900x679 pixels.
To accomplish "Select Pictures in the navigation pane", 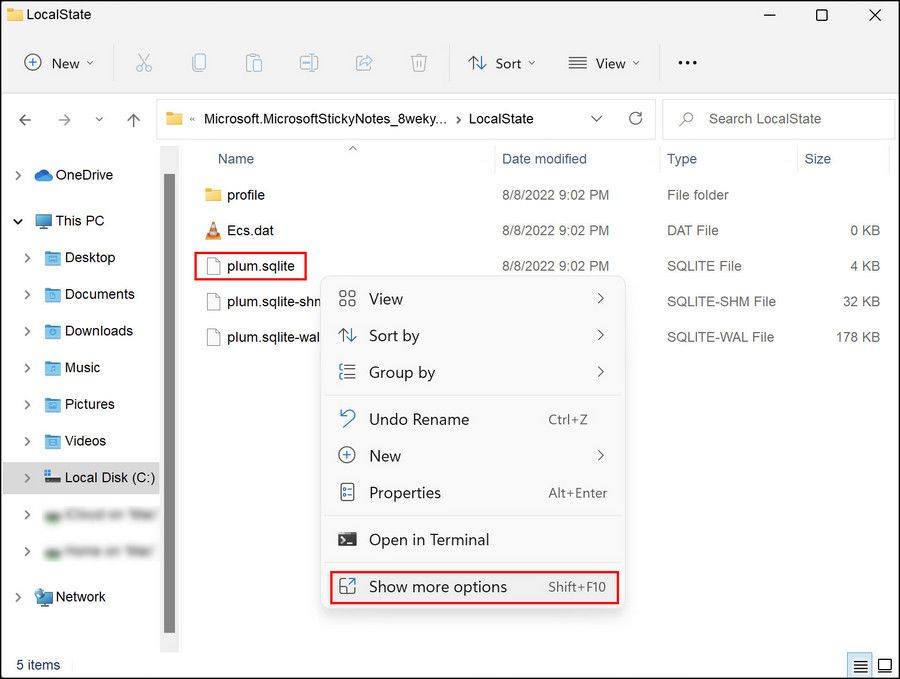I will (90, 405).
